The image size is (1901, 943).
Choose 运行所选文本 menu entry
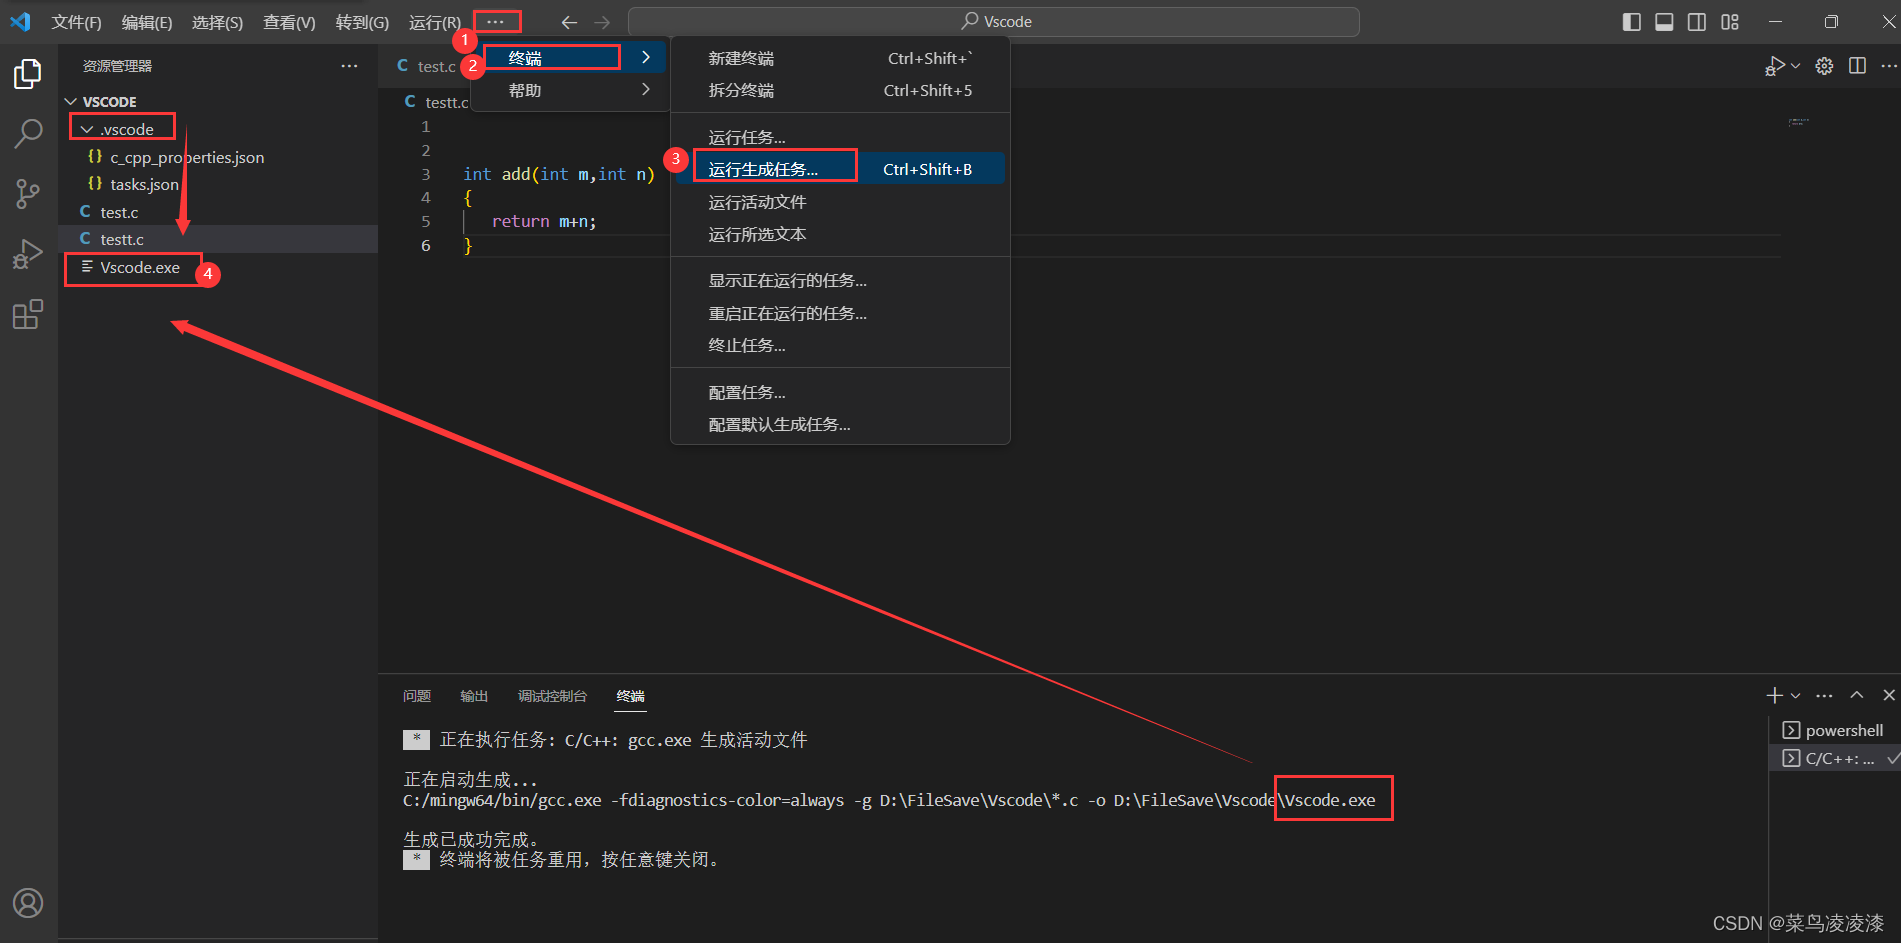840,234
